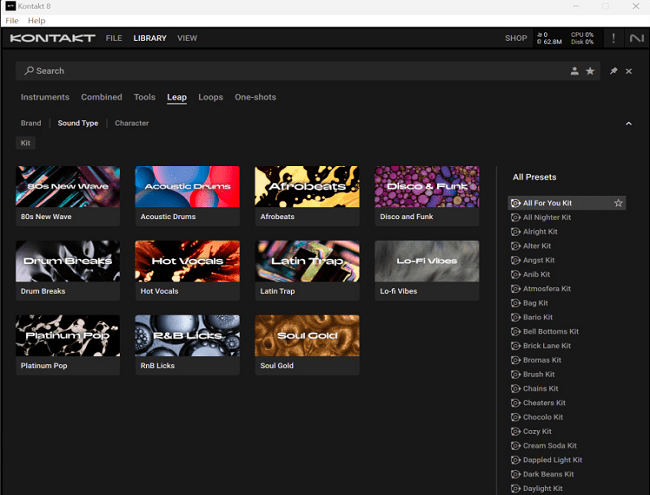Screen dimensions: 650x495
Task: Open the SHOP link
Action: (516, 39)
